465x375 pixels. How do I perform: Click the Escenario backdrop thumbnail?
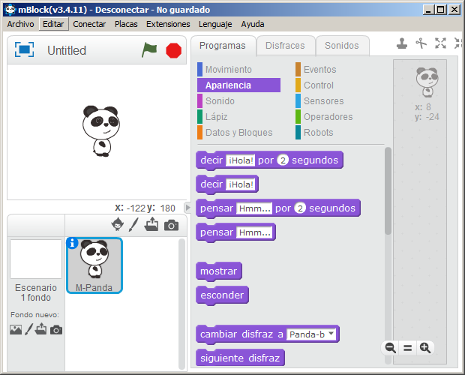point(36,259)
